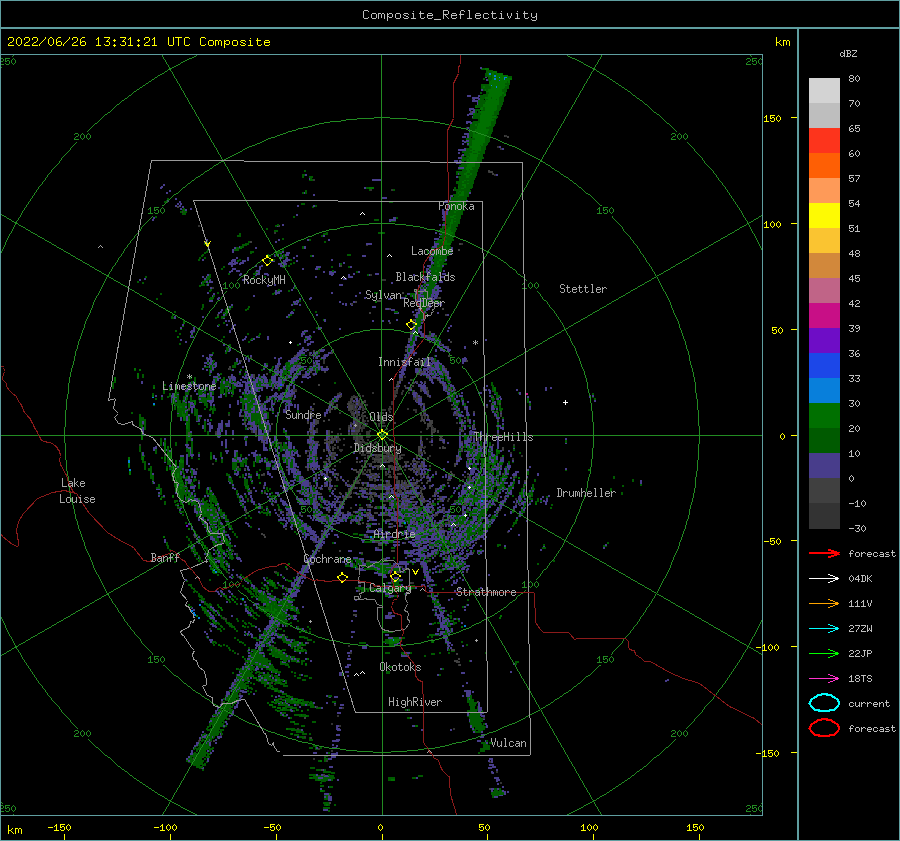This screenshot has height=841, width=900.
Task: Click the RockyMH text label
Action: pyautogui.click(x=264, y=280)
